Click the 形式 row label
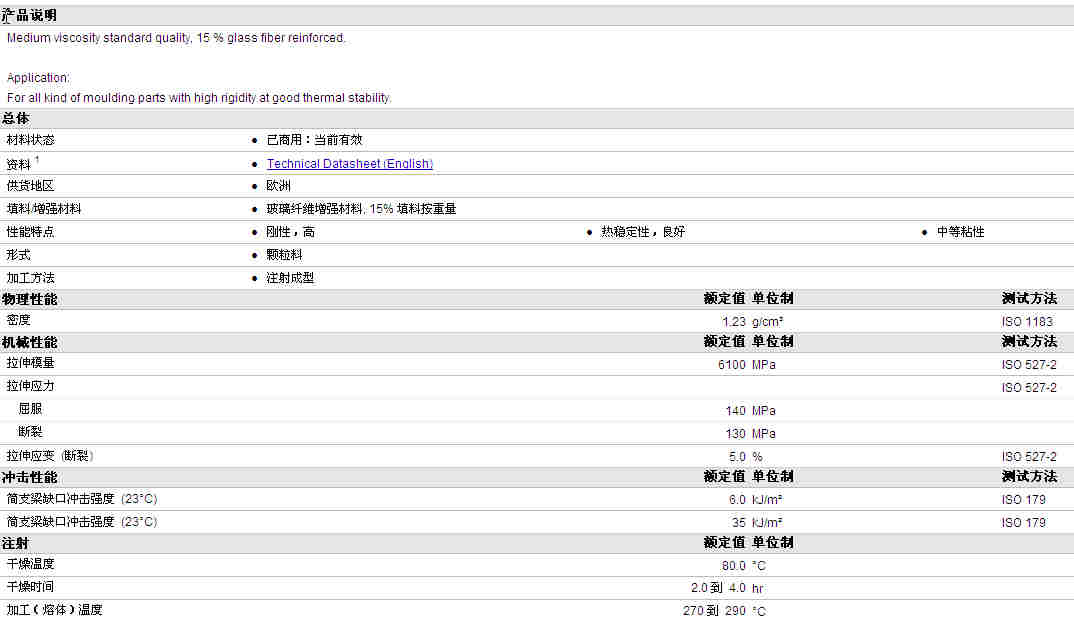This screenshot has width=1074, height=618. 18,255
